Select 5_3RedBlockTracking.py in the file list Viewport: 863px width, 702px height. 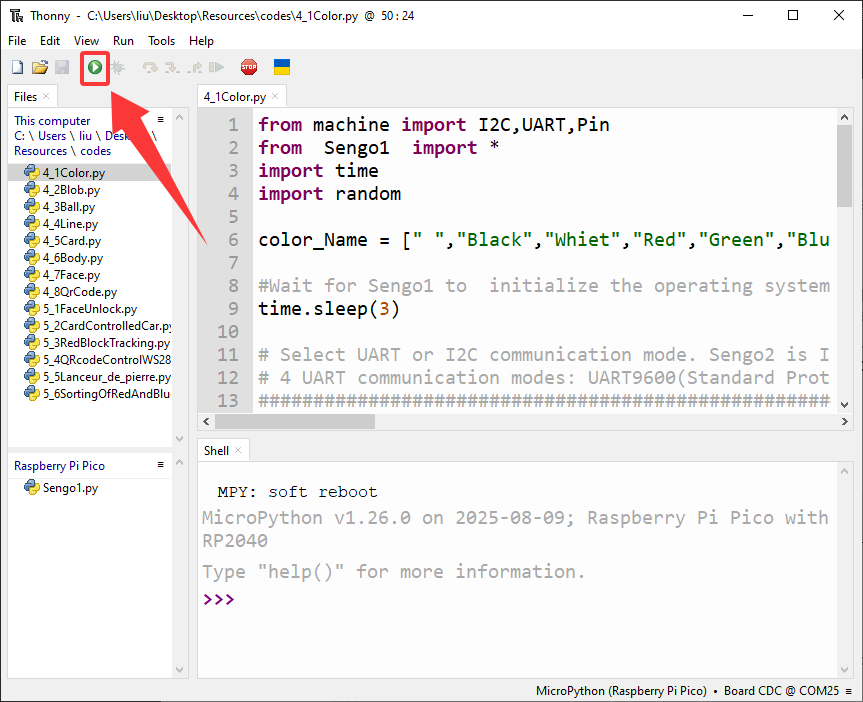pos(97,343)
